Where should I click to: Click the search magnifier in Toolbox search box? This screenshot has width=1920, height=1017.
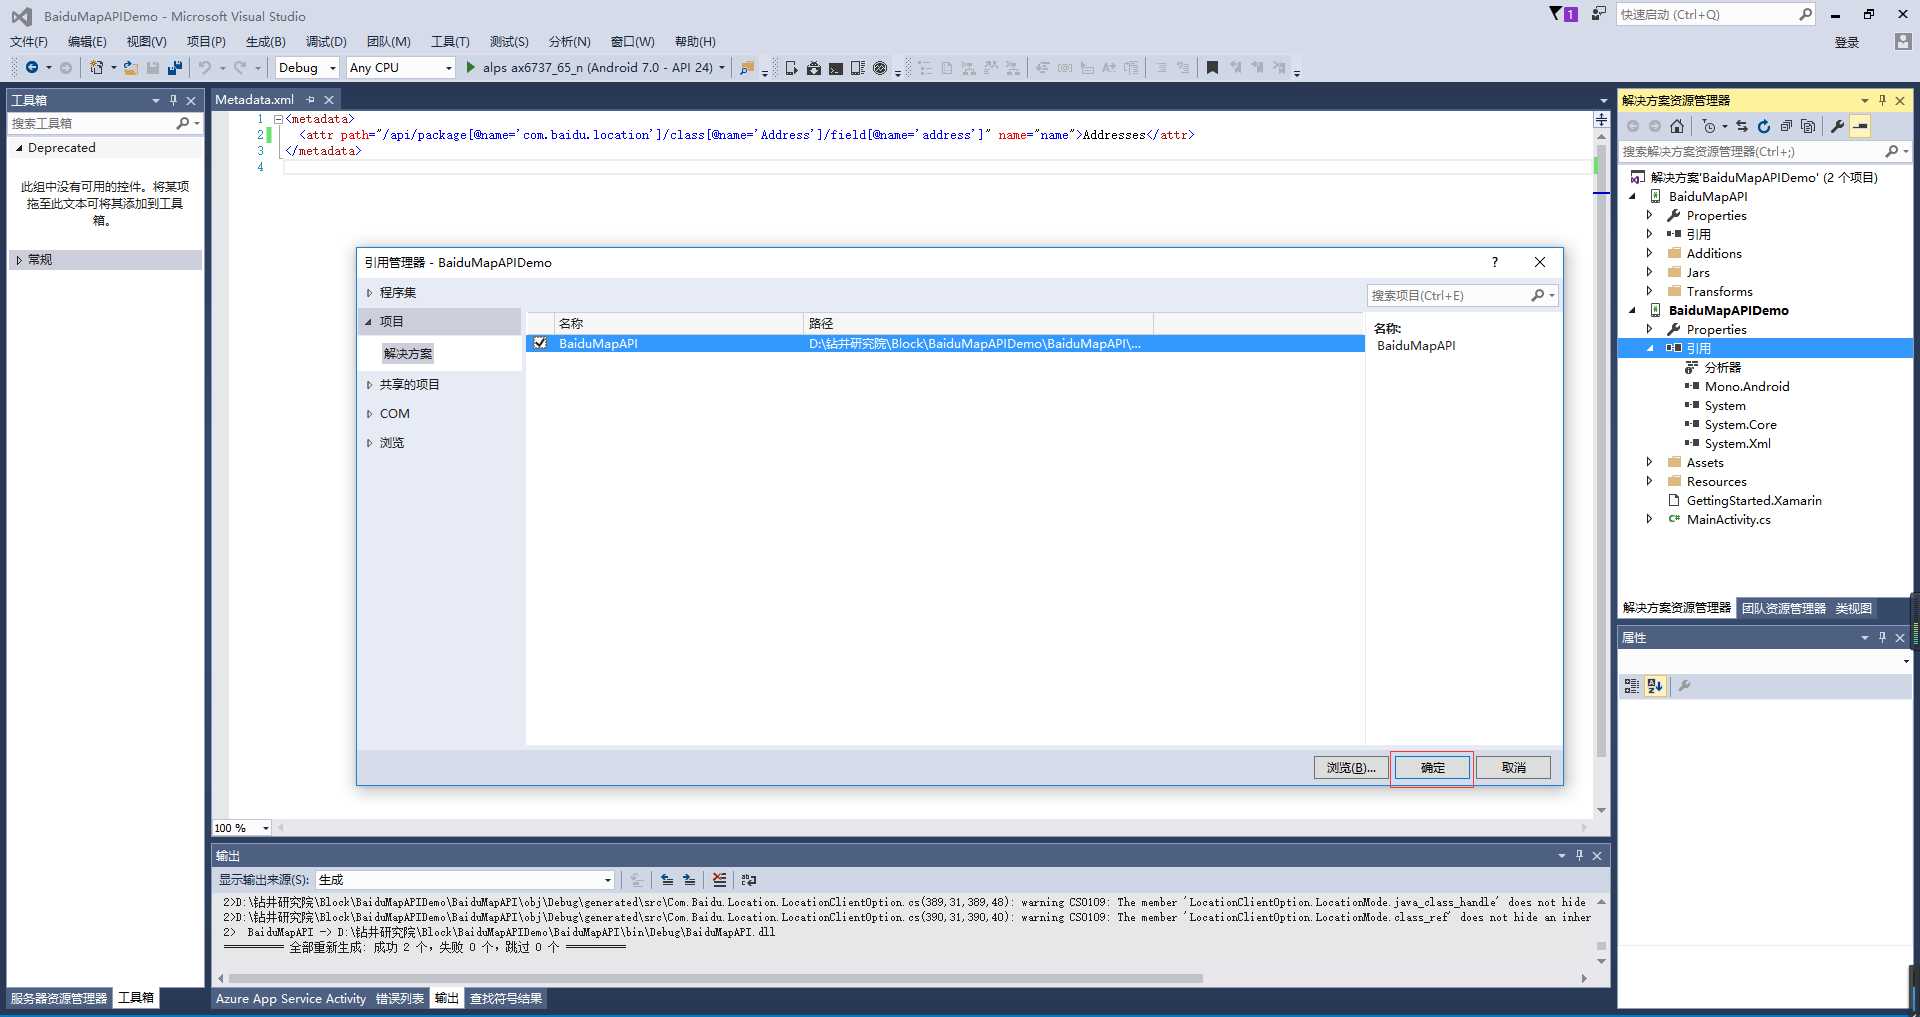[183, 123]
